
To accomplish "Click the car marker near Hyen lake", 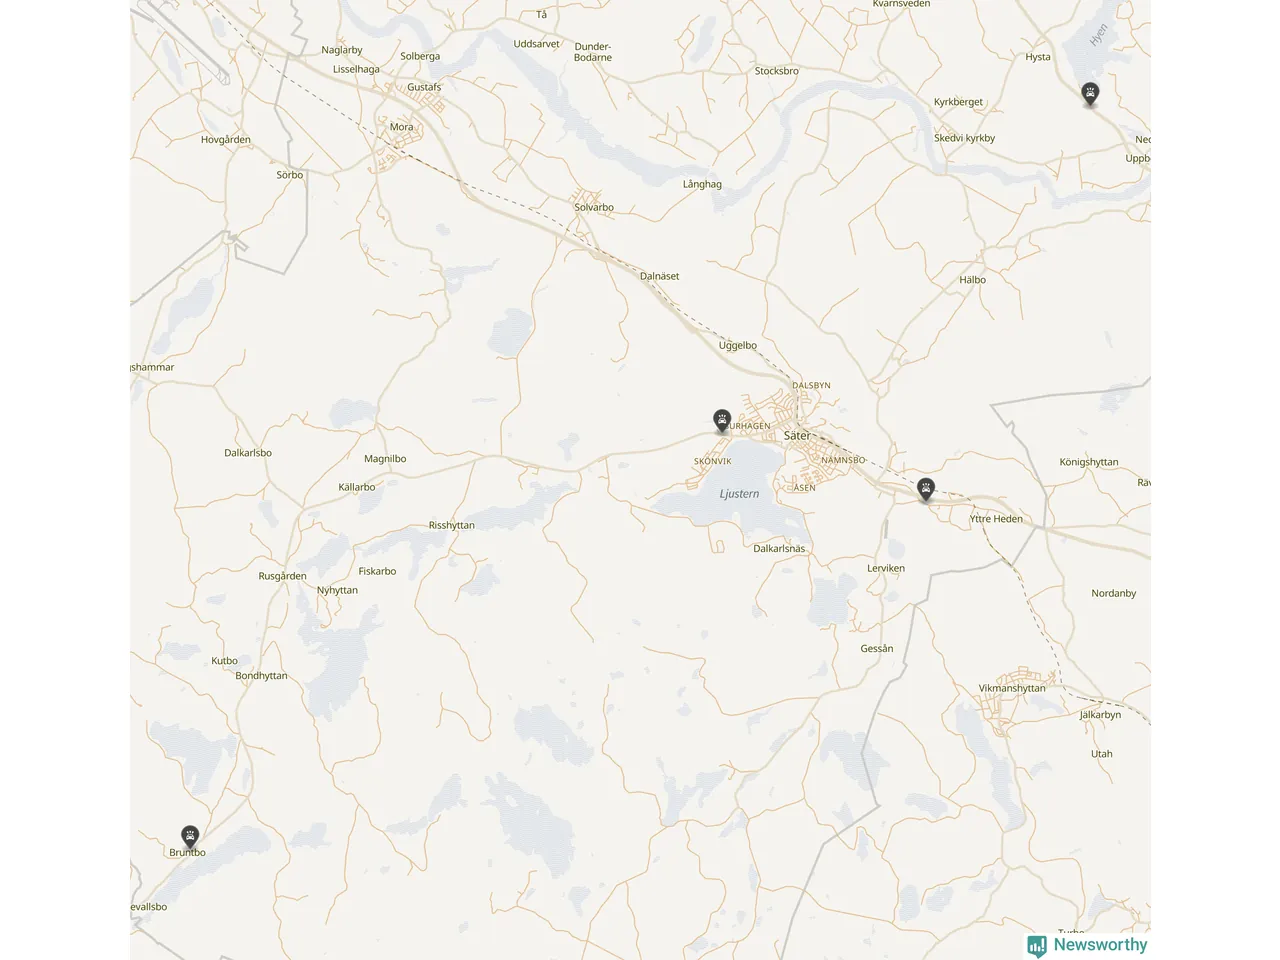I will coord(1090,95).
